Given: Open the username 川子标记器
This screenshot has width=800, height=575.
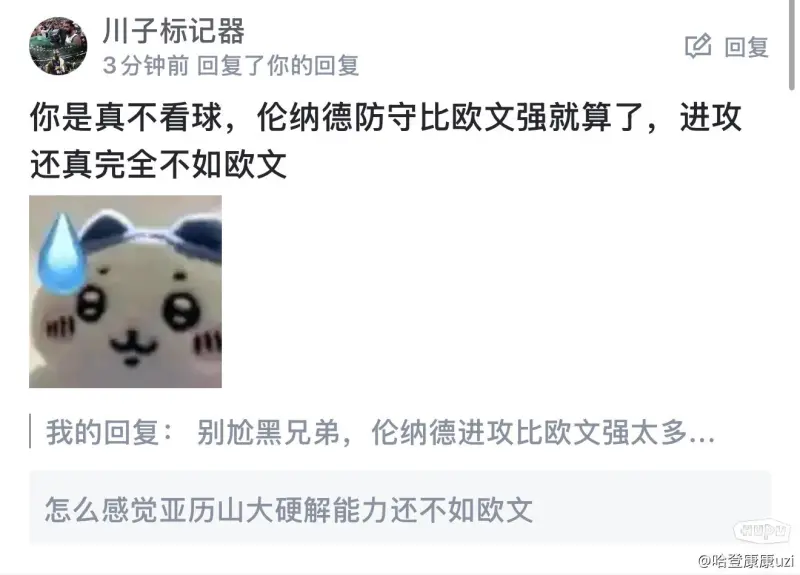Looking at the screenshot, I should [173, 30].
